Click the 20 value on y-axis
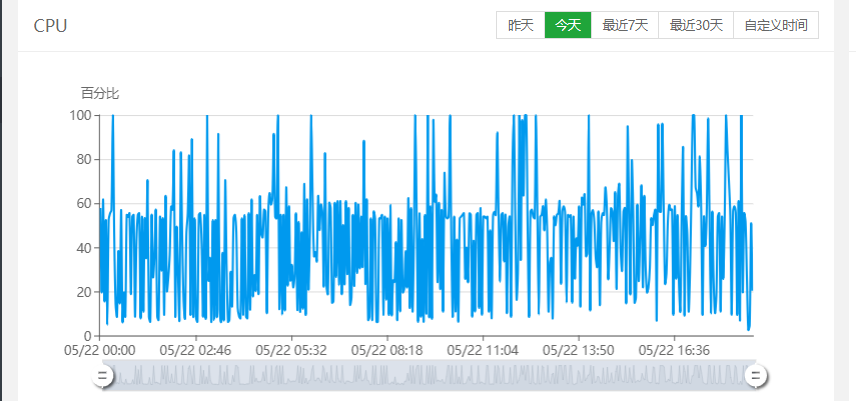The image size is (856, 401). coord(84,292)
